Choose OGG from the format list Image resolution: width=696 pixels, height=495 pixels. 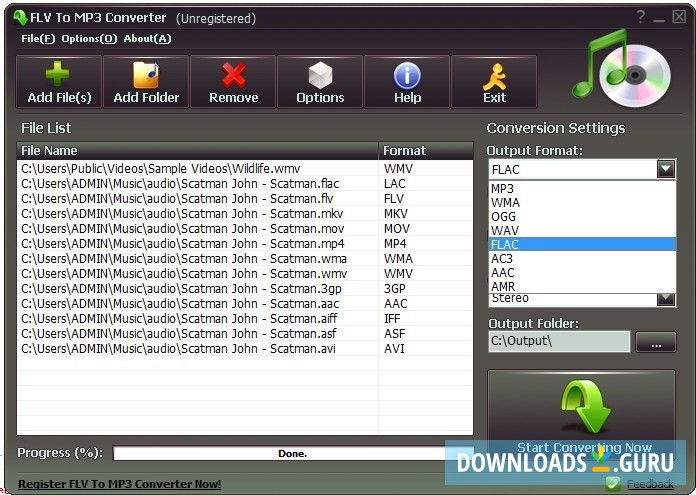(x=582, y=217)
